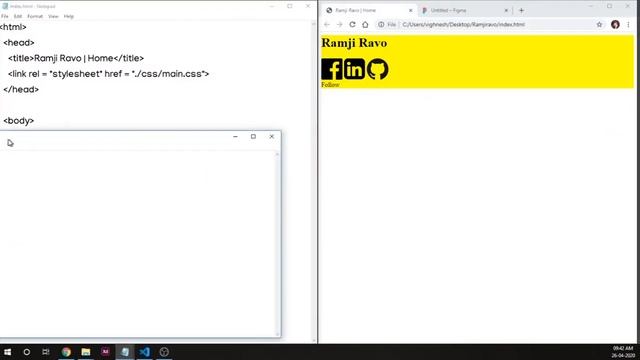This screenshot has height=360, width=640.
Task: Click the Facebook icon on the webpage
Action: (331, 69)
